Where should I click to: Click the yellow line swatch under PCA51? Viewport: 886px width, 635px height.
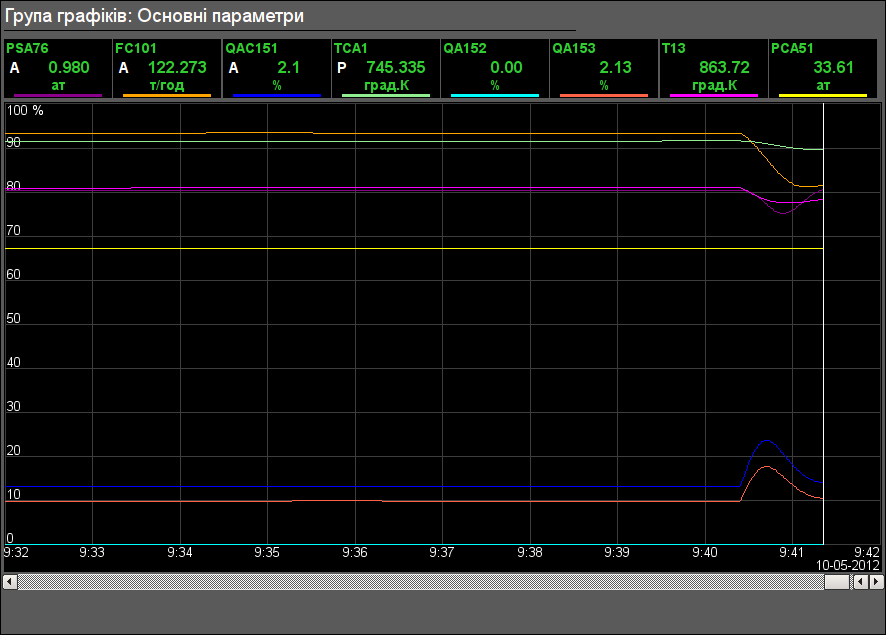(x=823, y=95)
